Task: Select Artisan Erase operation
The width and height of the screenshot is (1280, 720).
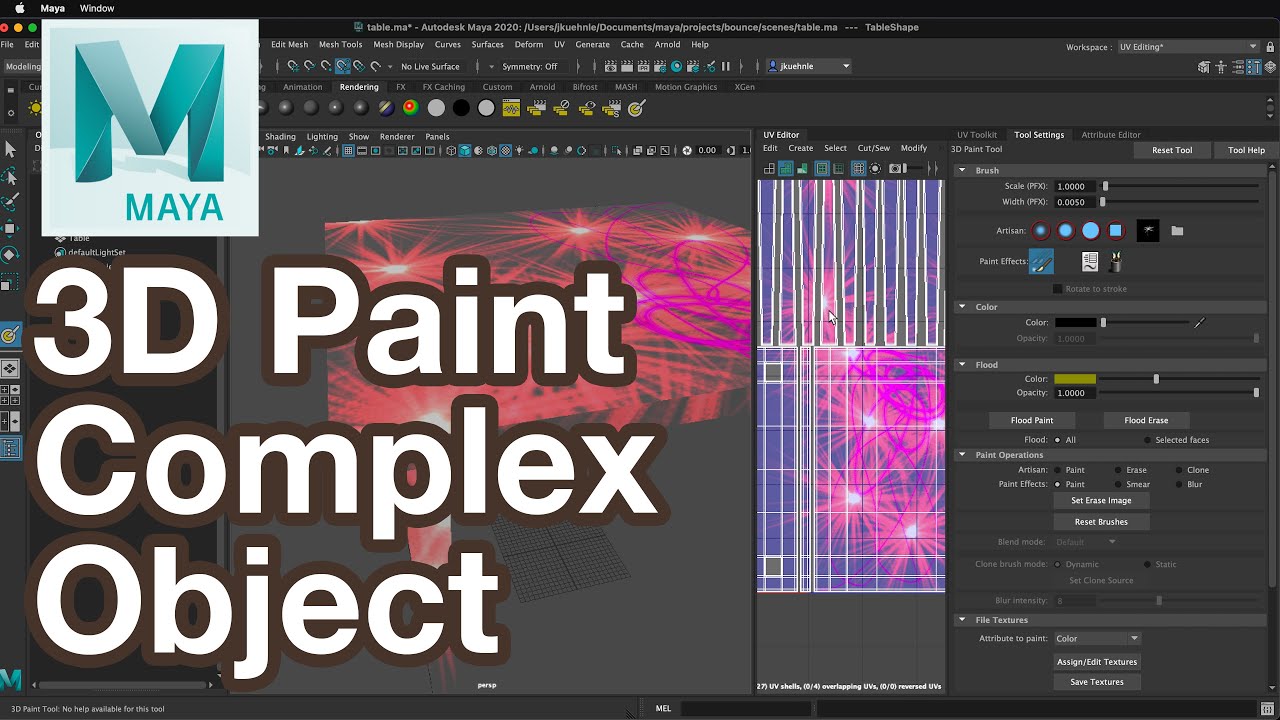Action: click(x=1118, y=470)
